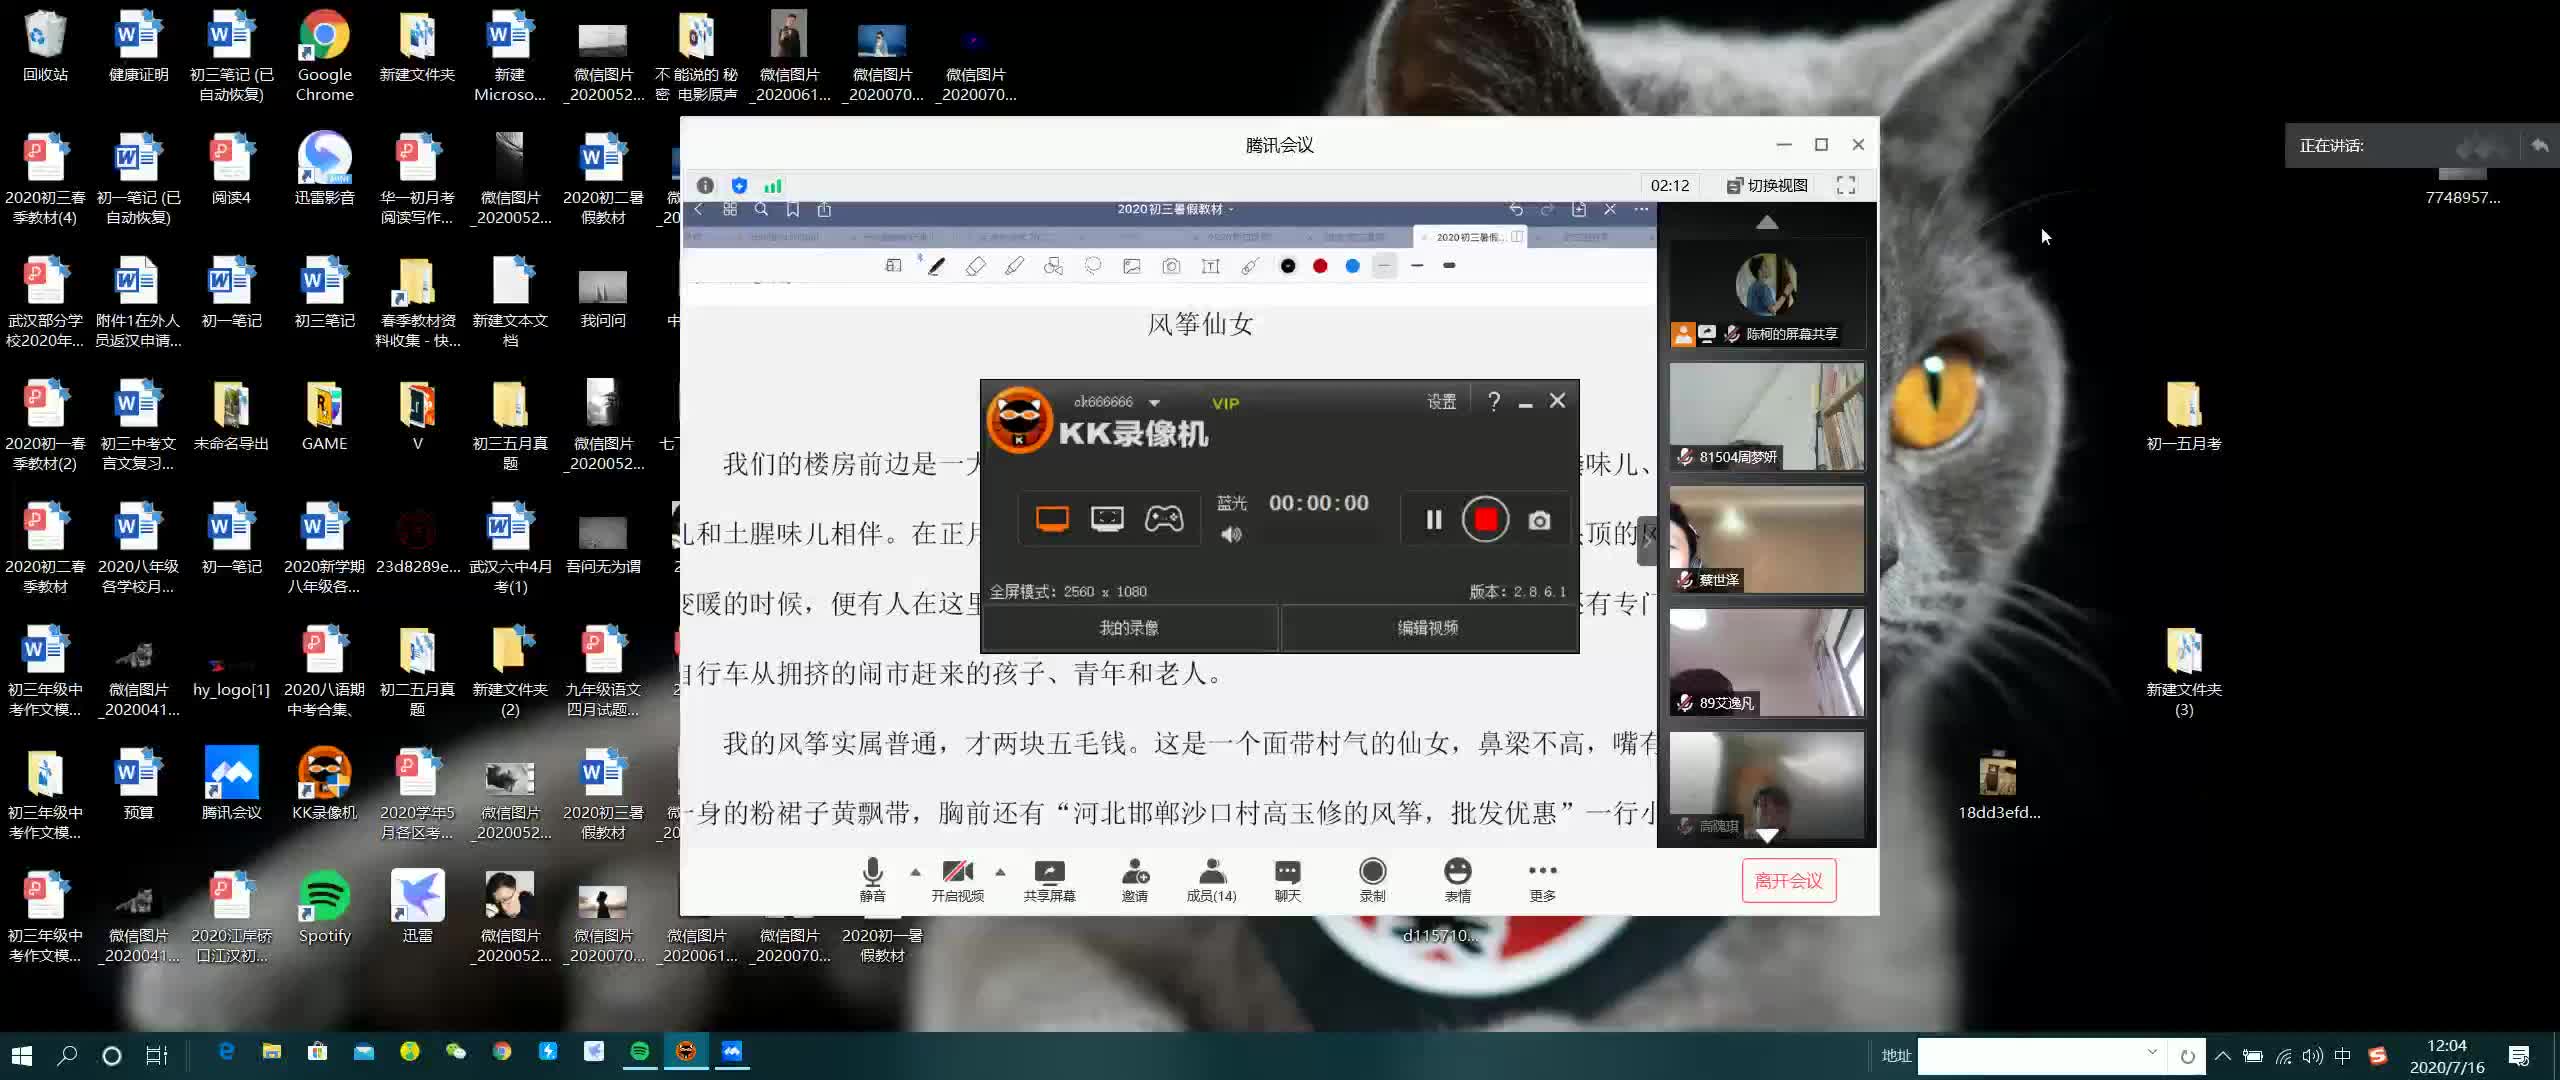Image resolution: width=2560 pixels, height=1080 pixels.
Task: Check network signal bars icon
Action: (773, 186)
